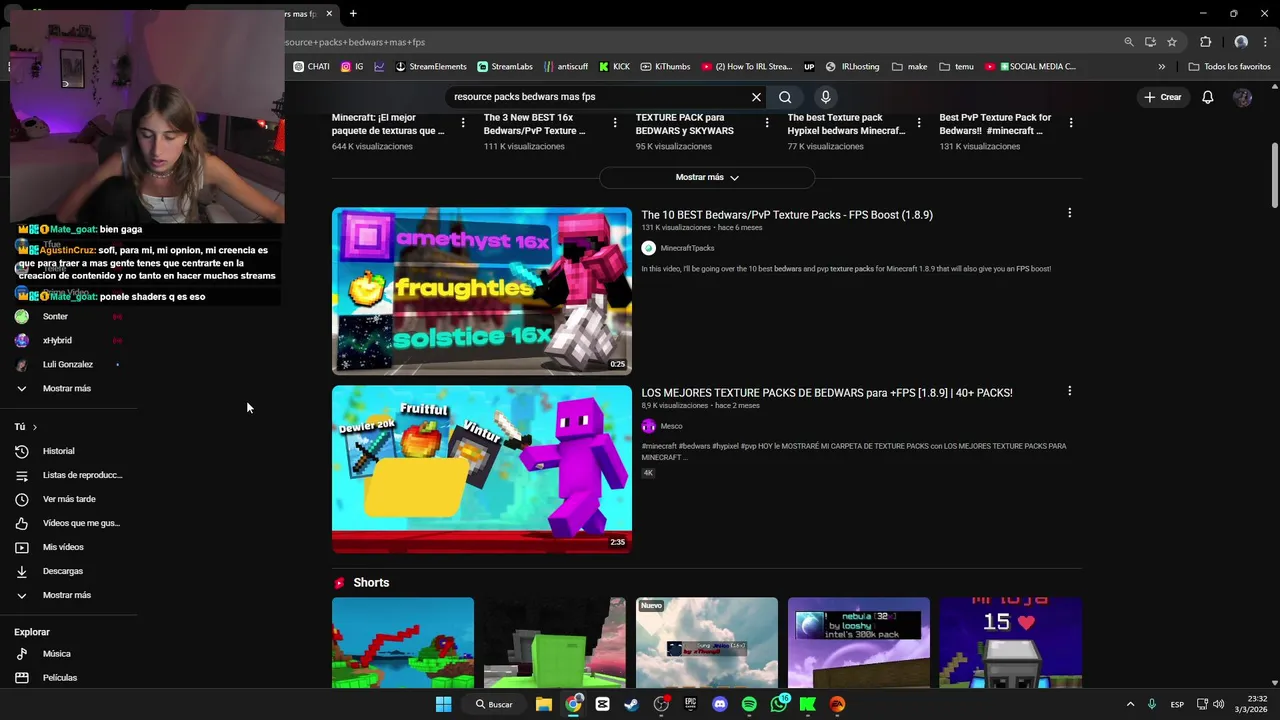Open the Fruitful and Vintur texture pack thumbnail
1280x720 pixels.
(x=482, y=469)
